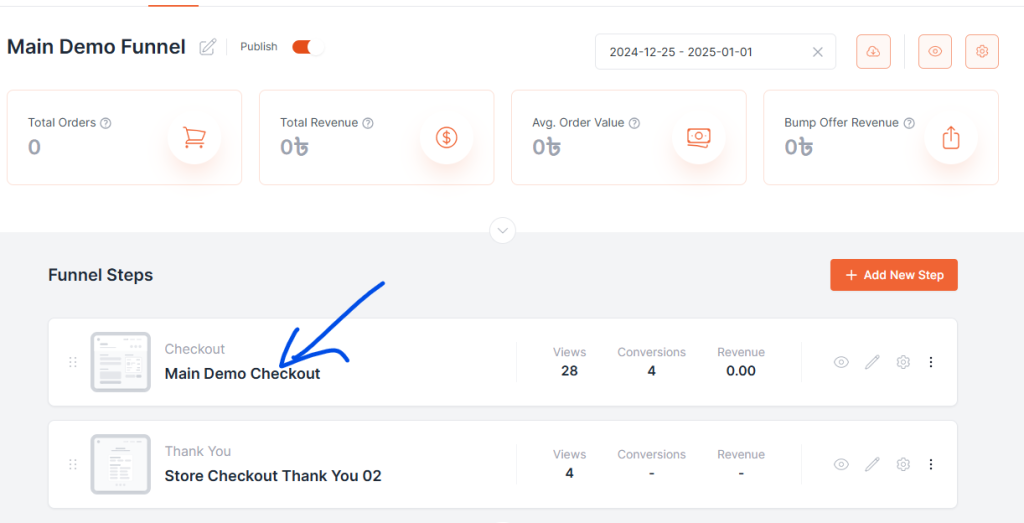Open settings gear for Store Checkout Thank You 02
1024x523 pixels.
click(x=903, y=464)
